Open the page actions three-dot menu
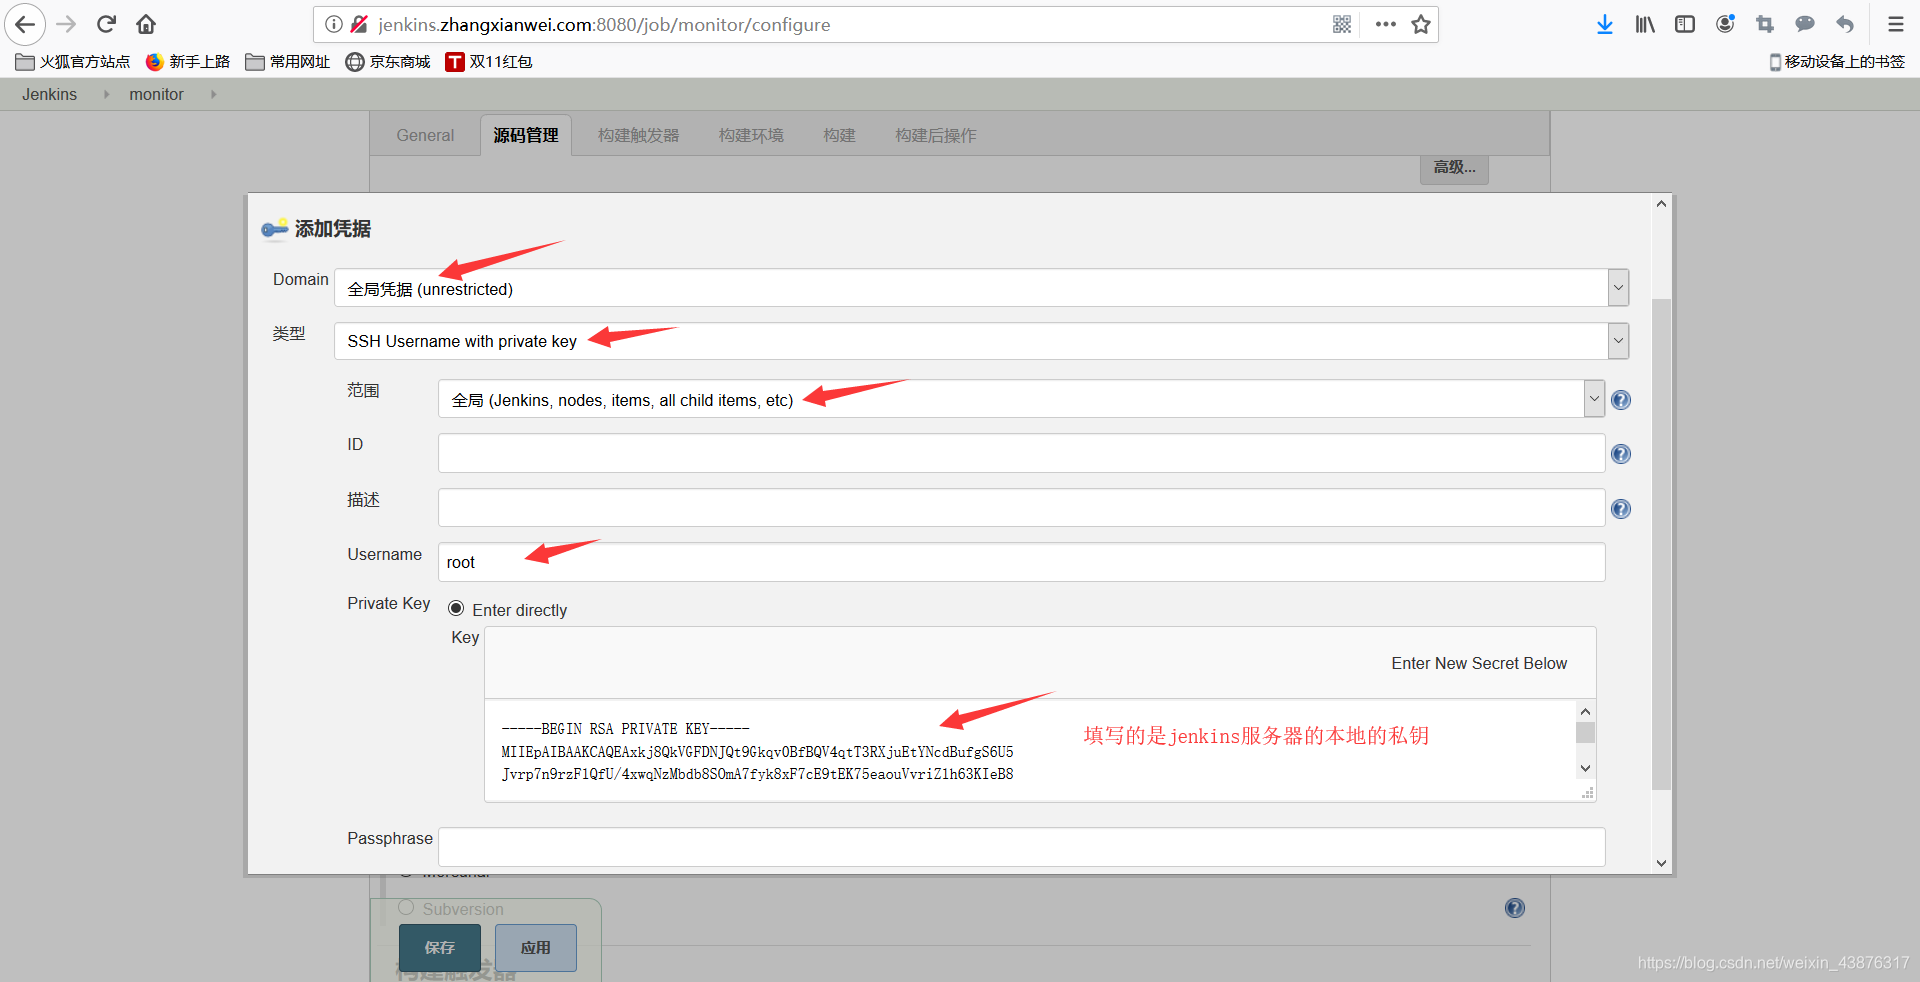Screen dimensions: 1920x982 [x=1385, y=24]
